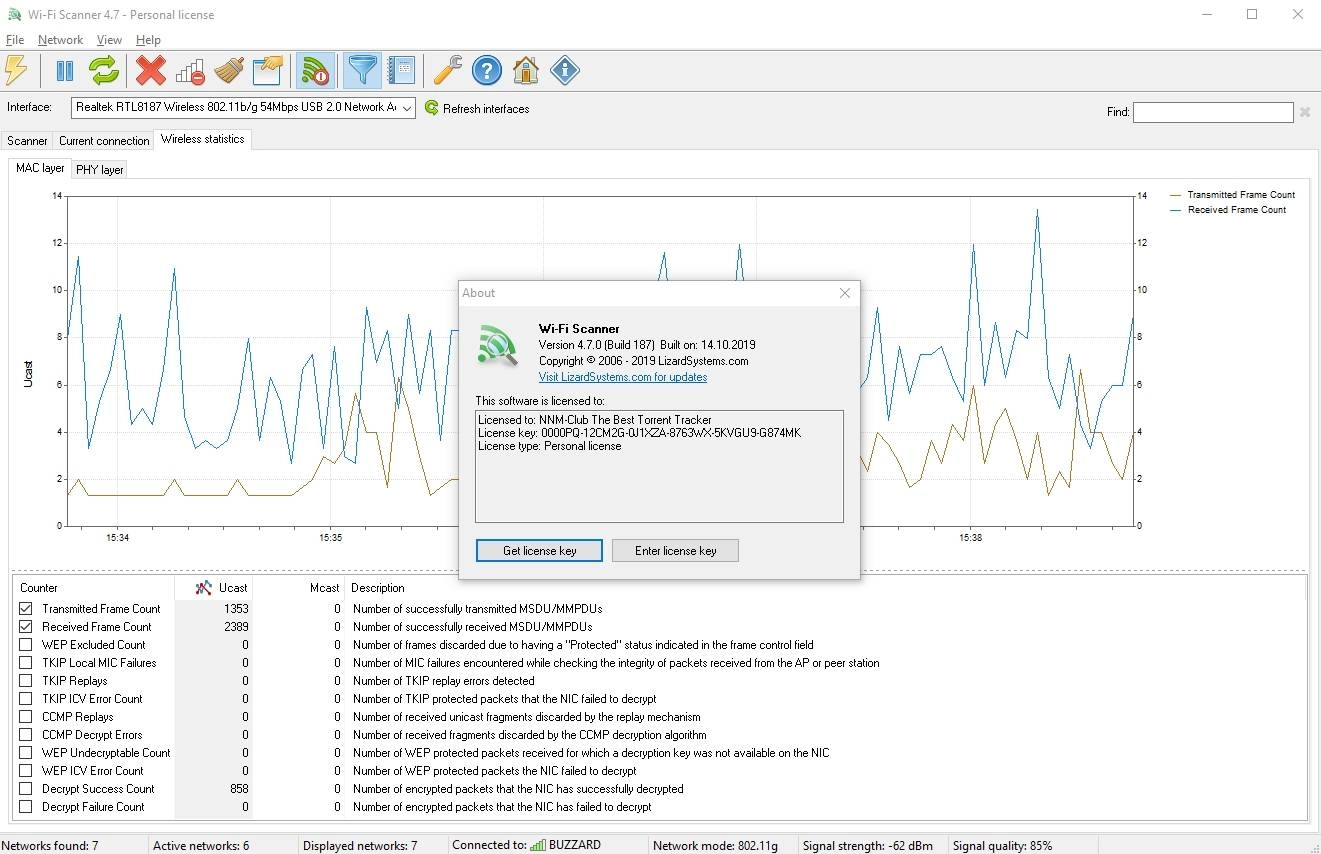This screenshot has height=854, width=1321.
Task: Click the window with pointing hand icon
Action: tap(268, 70)
